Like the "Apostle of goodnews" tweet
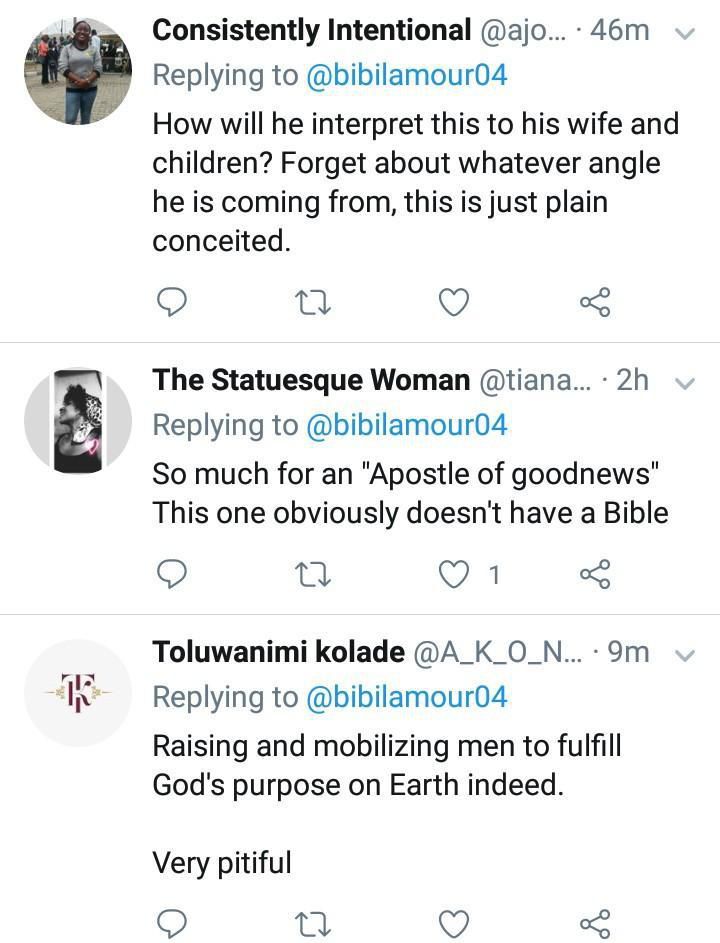 click(x=455, y=573)
